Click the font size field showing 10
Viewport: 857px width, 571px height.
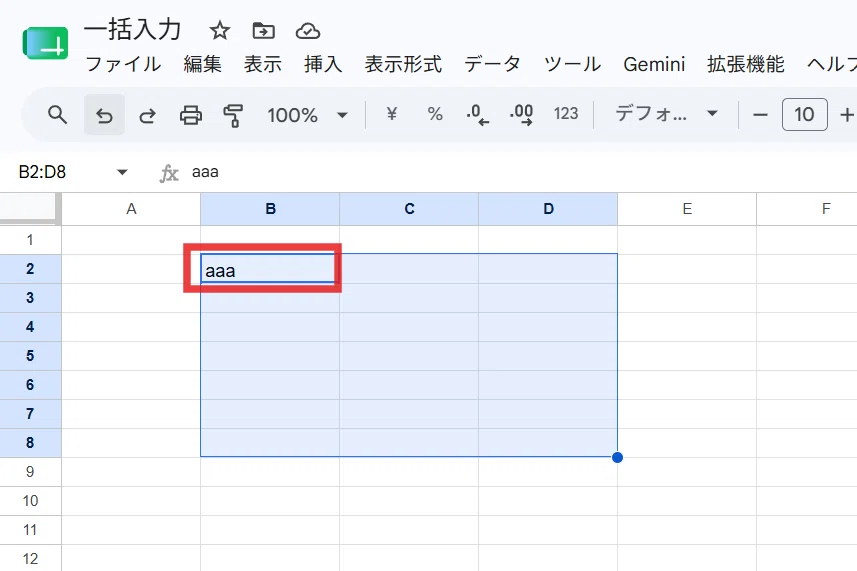coord(805,115)
